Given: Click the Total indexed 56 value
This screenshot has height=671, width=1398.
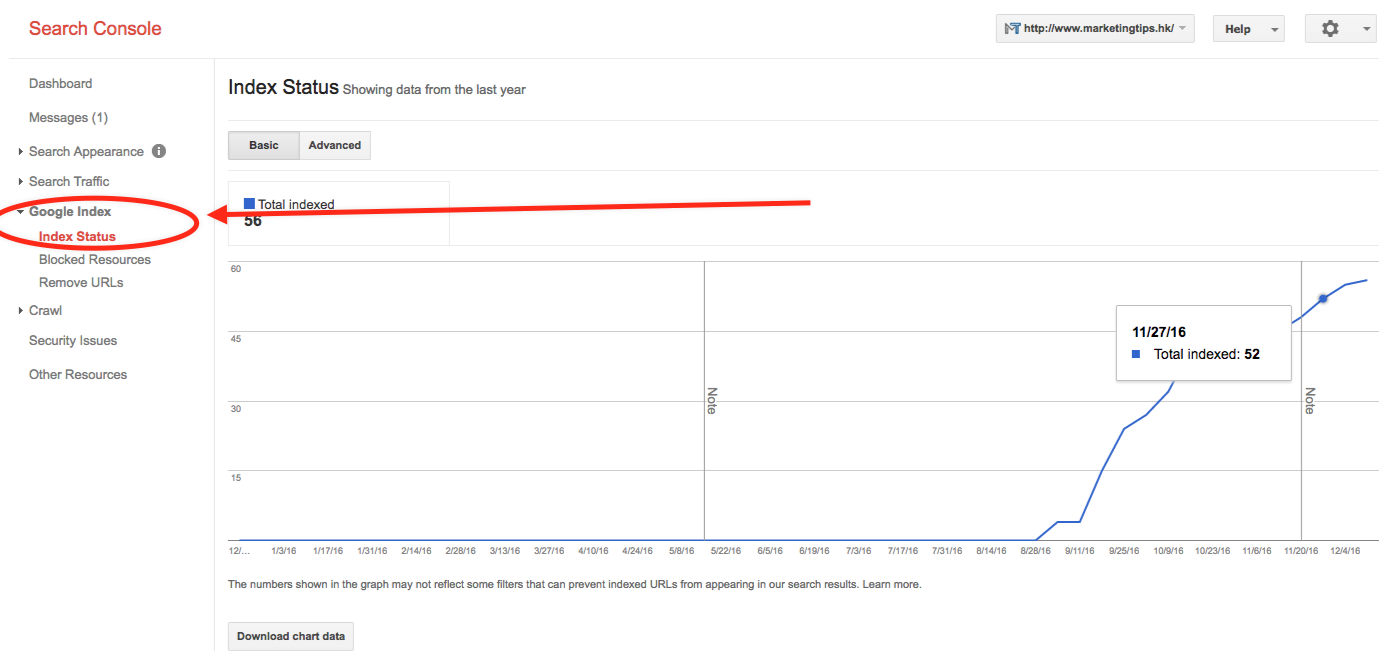Looking at the screenshot, I should click(x=253, y=221).
